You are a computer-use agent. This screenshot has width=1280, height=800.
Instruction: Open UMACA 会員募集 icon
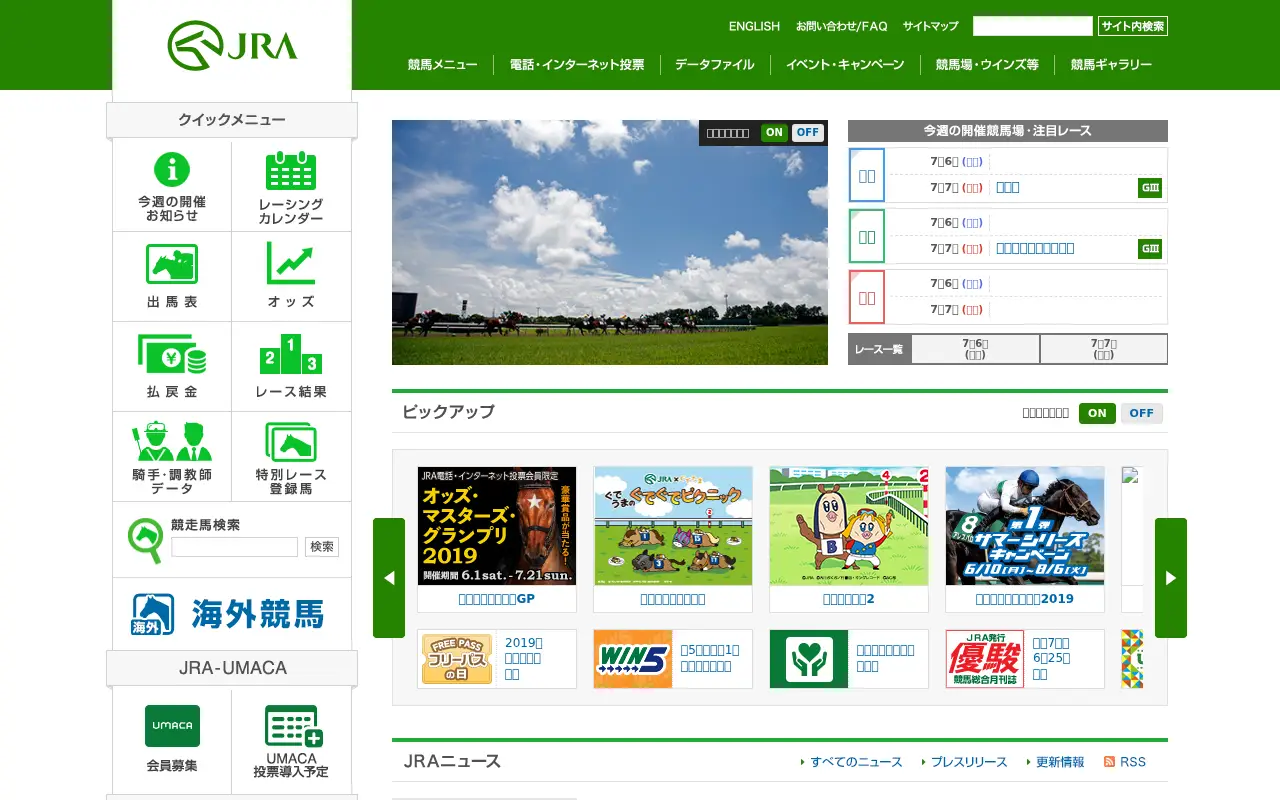coord(172,740)
